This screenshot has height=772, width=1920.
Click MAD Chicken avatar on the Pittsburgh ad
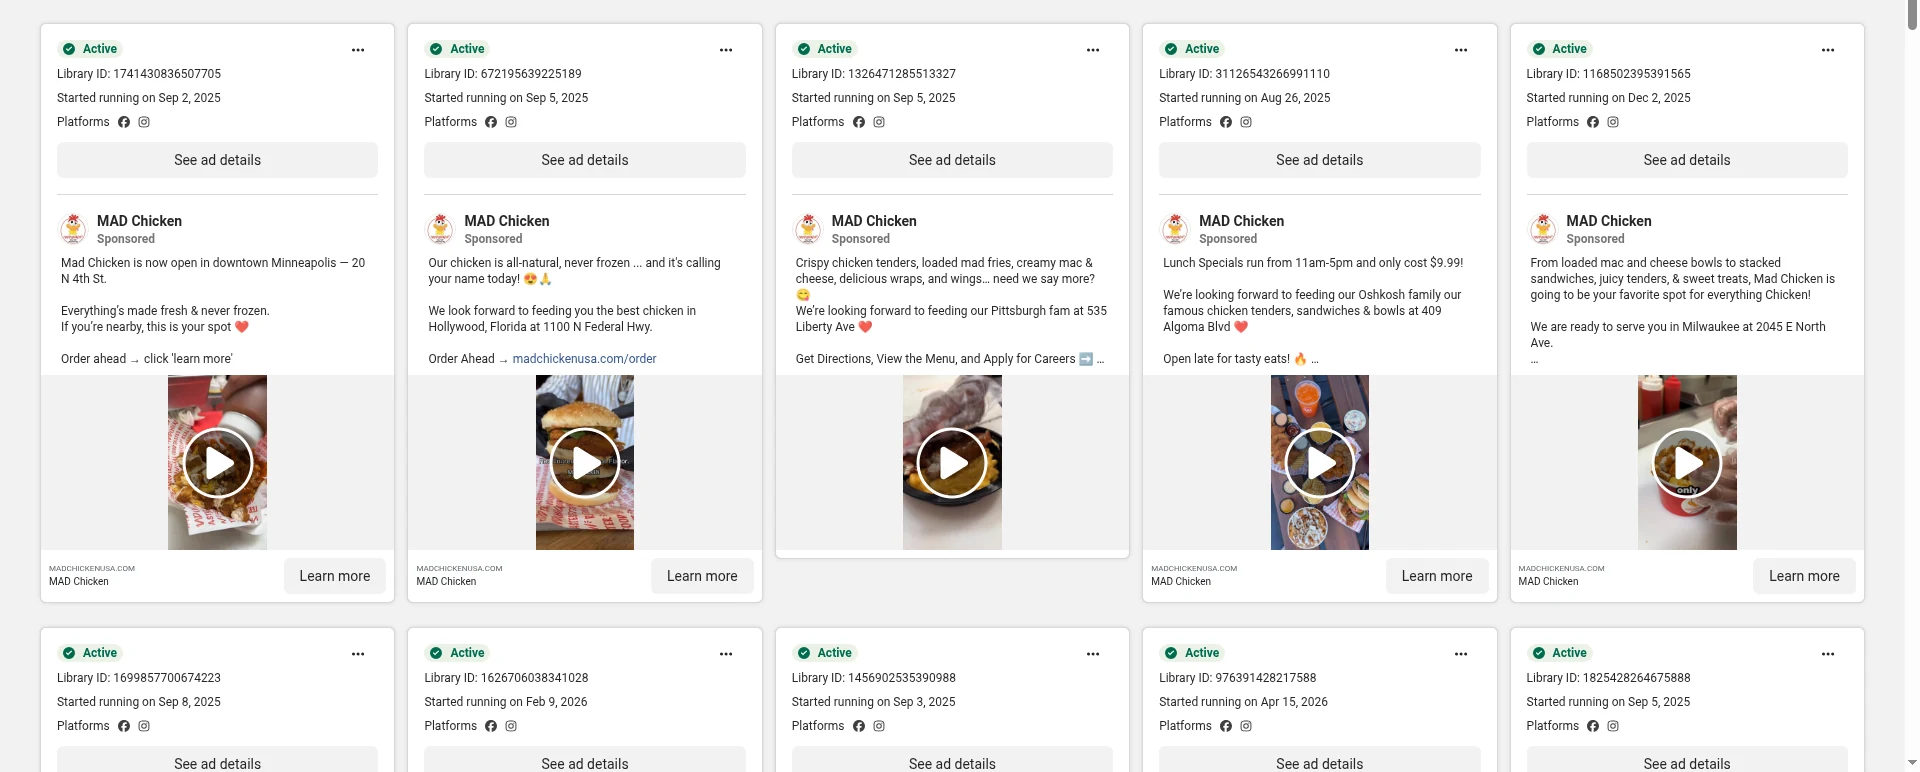click(x=808, y=229)
